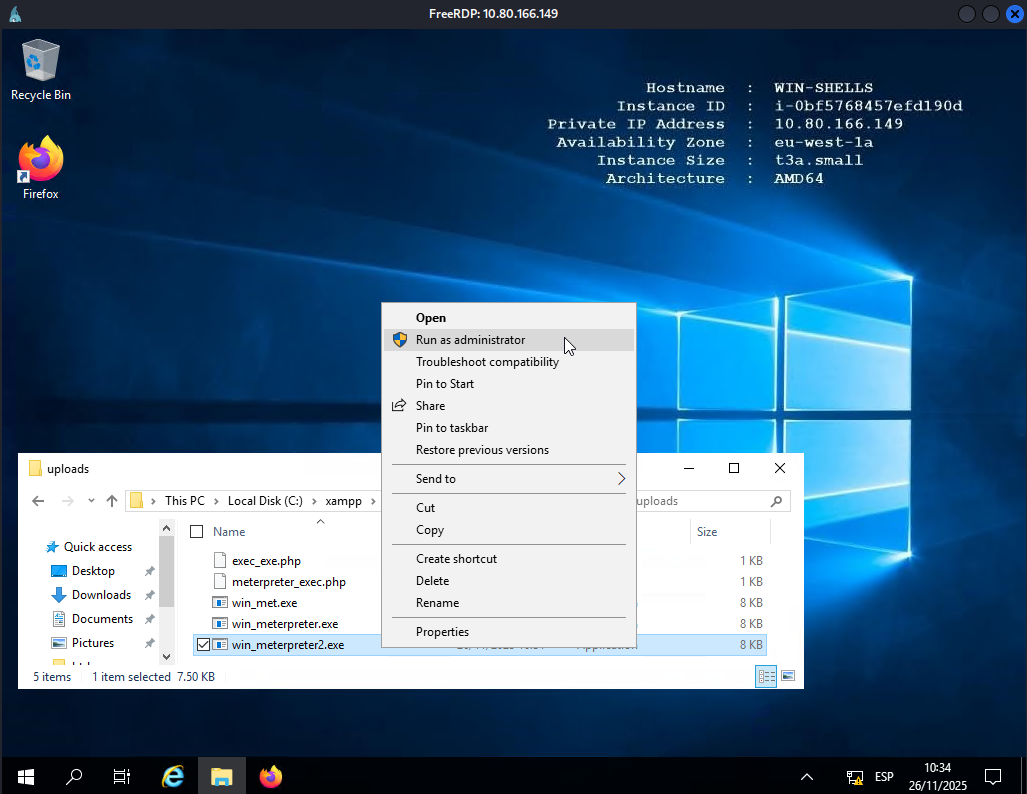Screen dimensions: 1027x794
Task: Click the Downloads arrow icon in sidebar
Action: tap(59, 595)
